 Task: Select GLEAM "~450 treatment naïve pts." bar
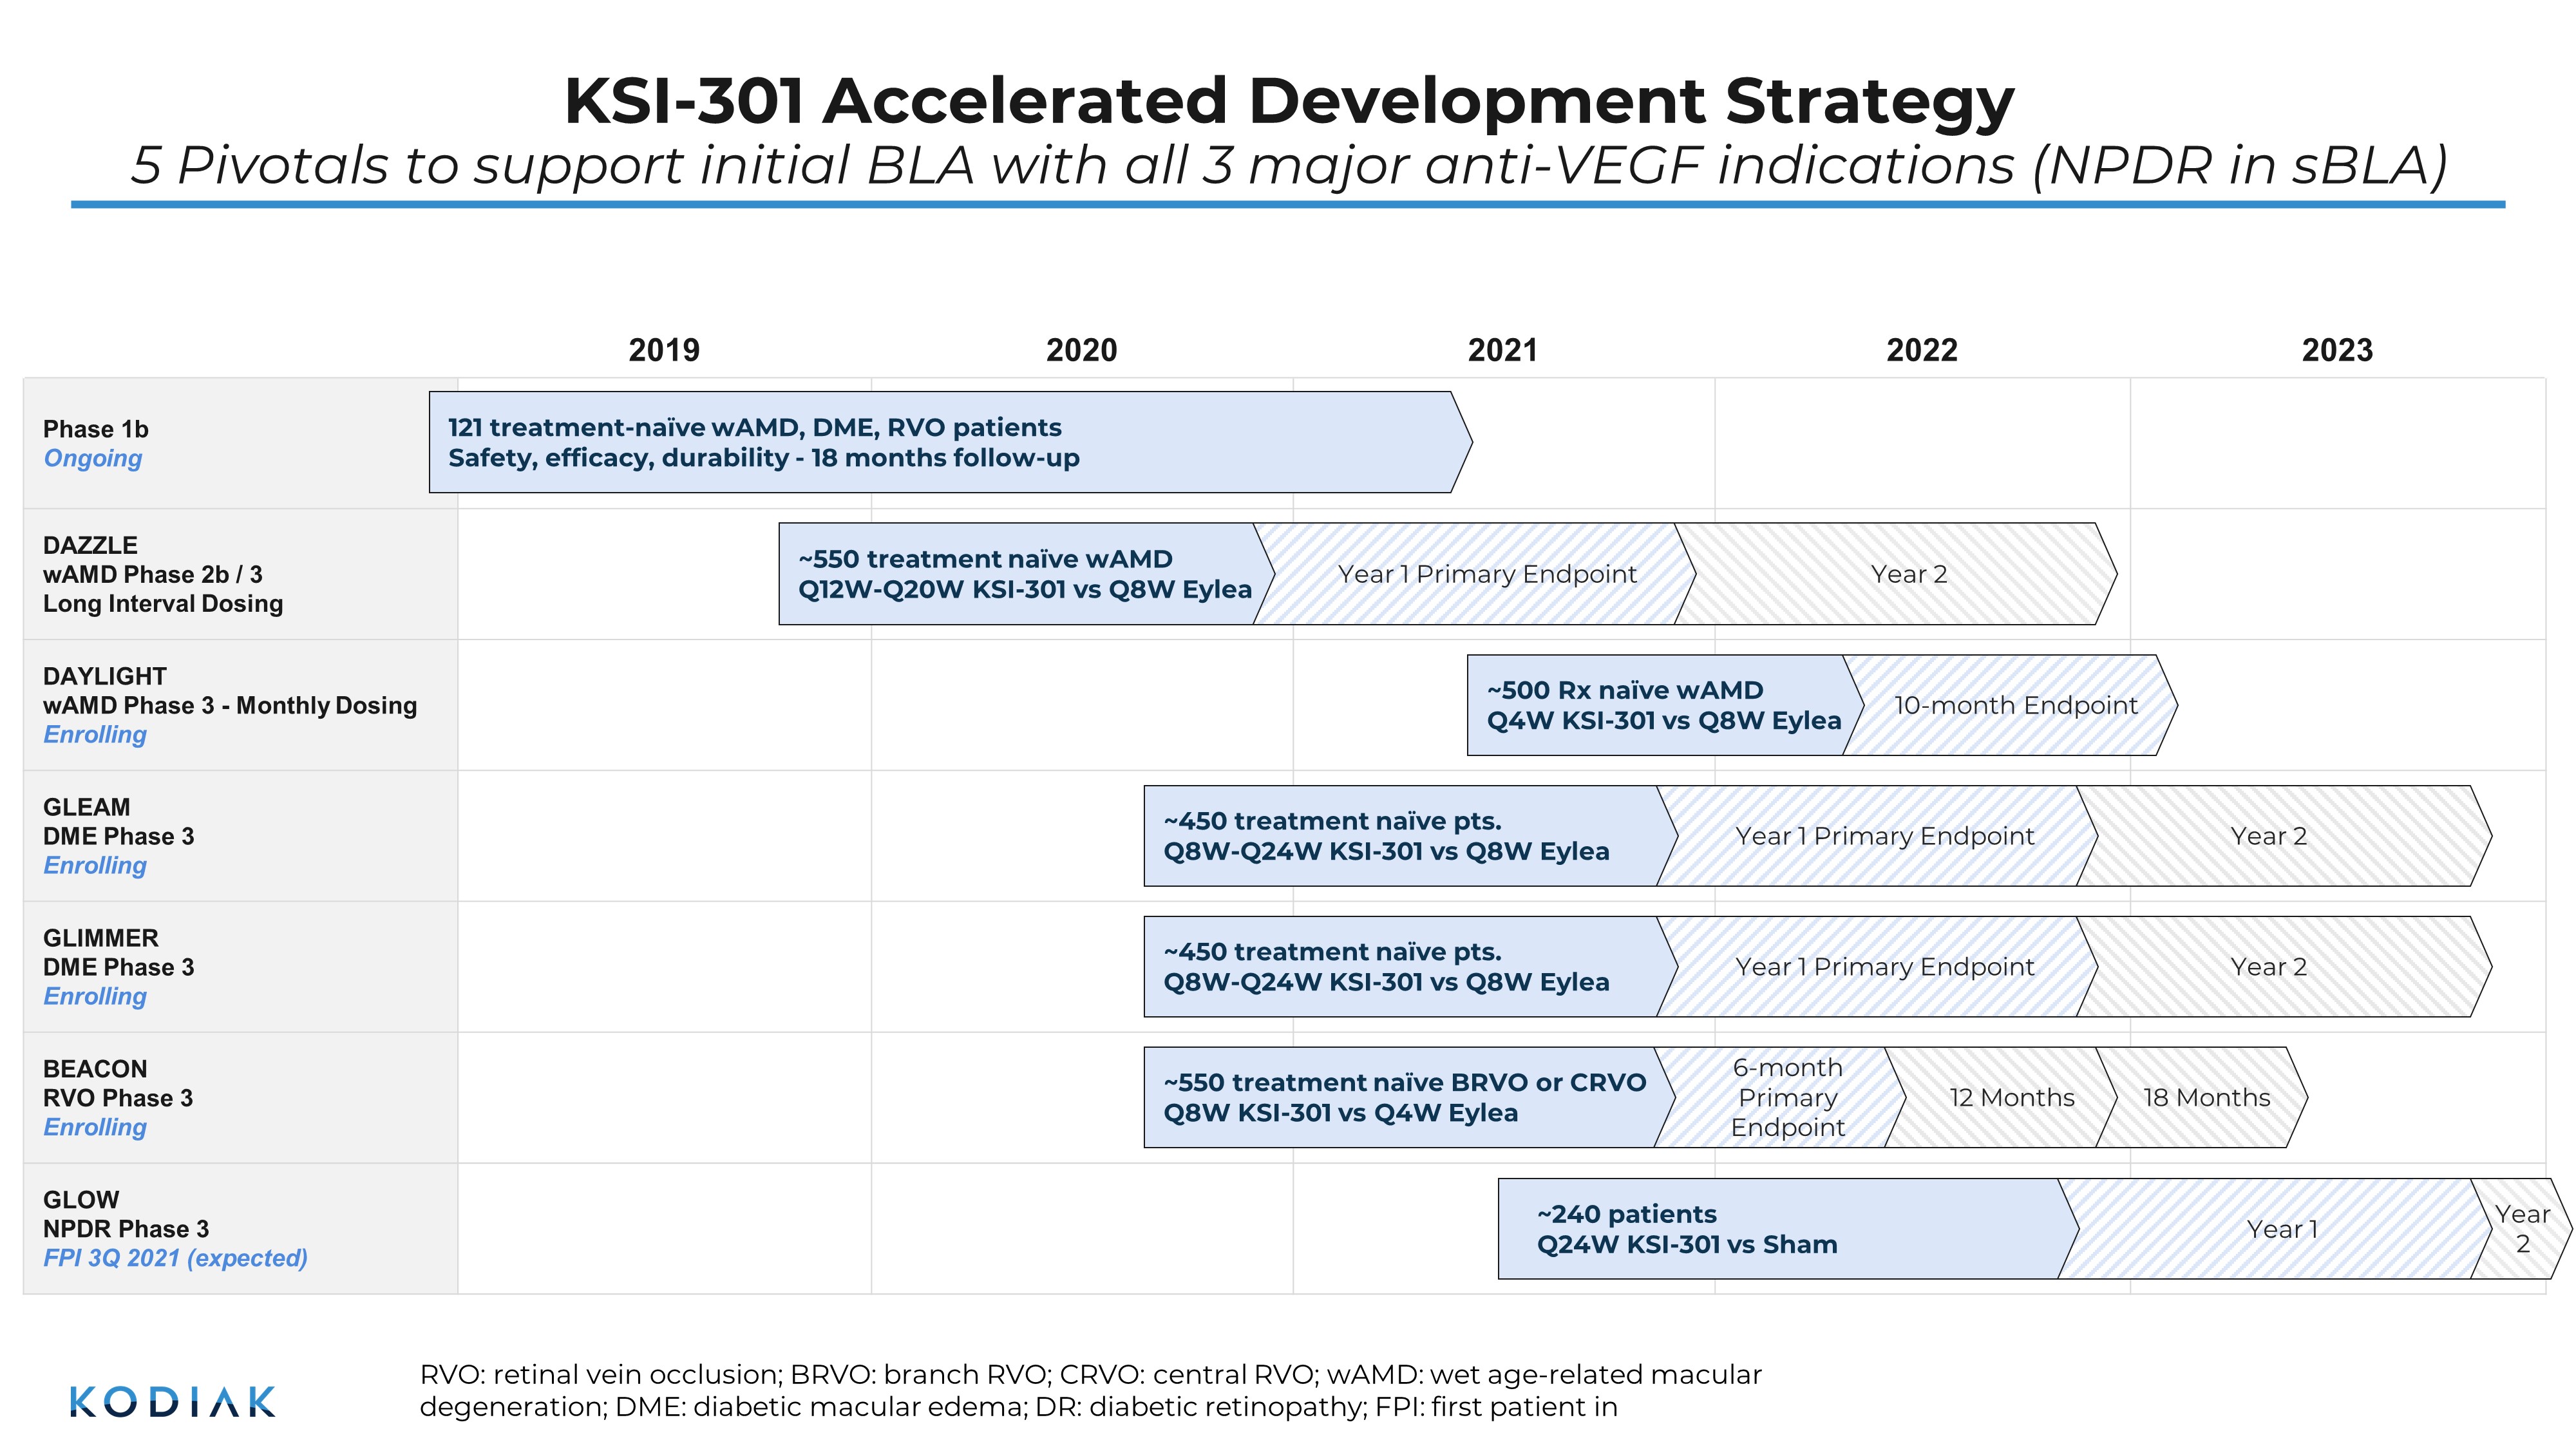click(1410, 836)
